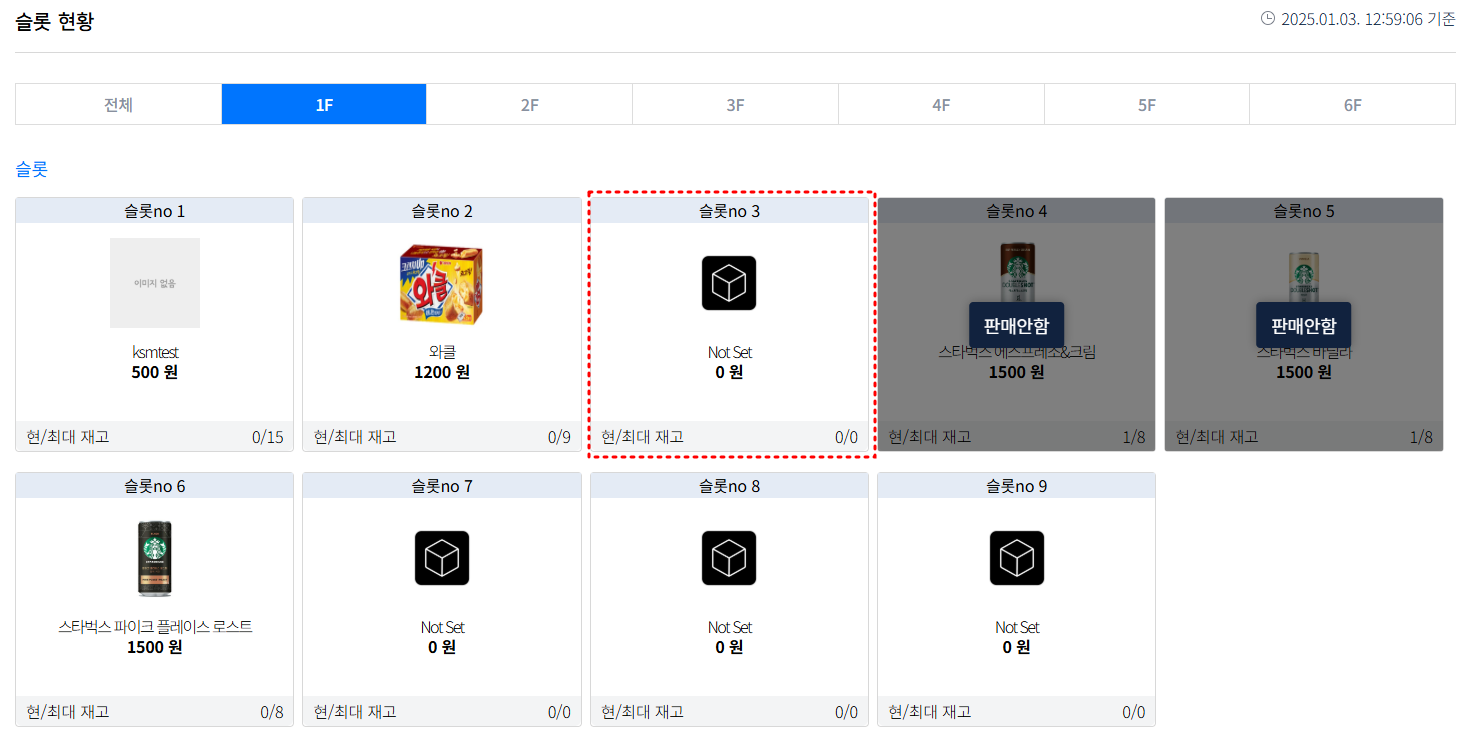Click the 0/15 stock counter on slot 1
Viewport: 1464px width, 741px height.
(268, 436)
